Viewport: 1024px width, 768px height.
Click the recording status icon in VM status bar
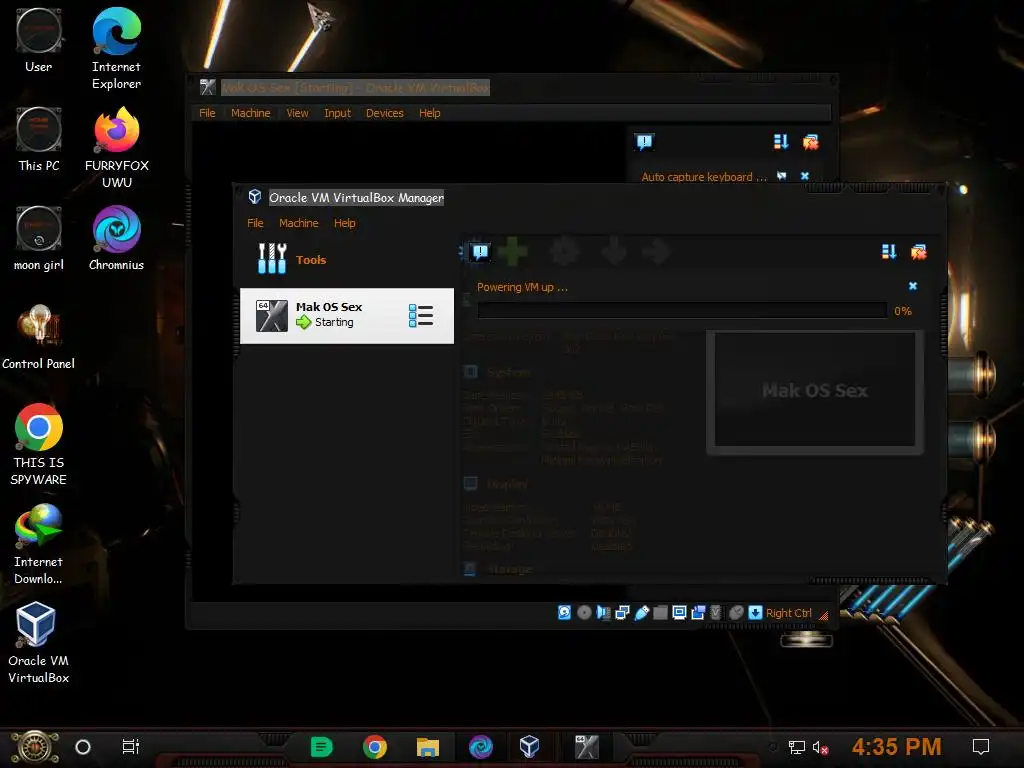coord(698,612)
